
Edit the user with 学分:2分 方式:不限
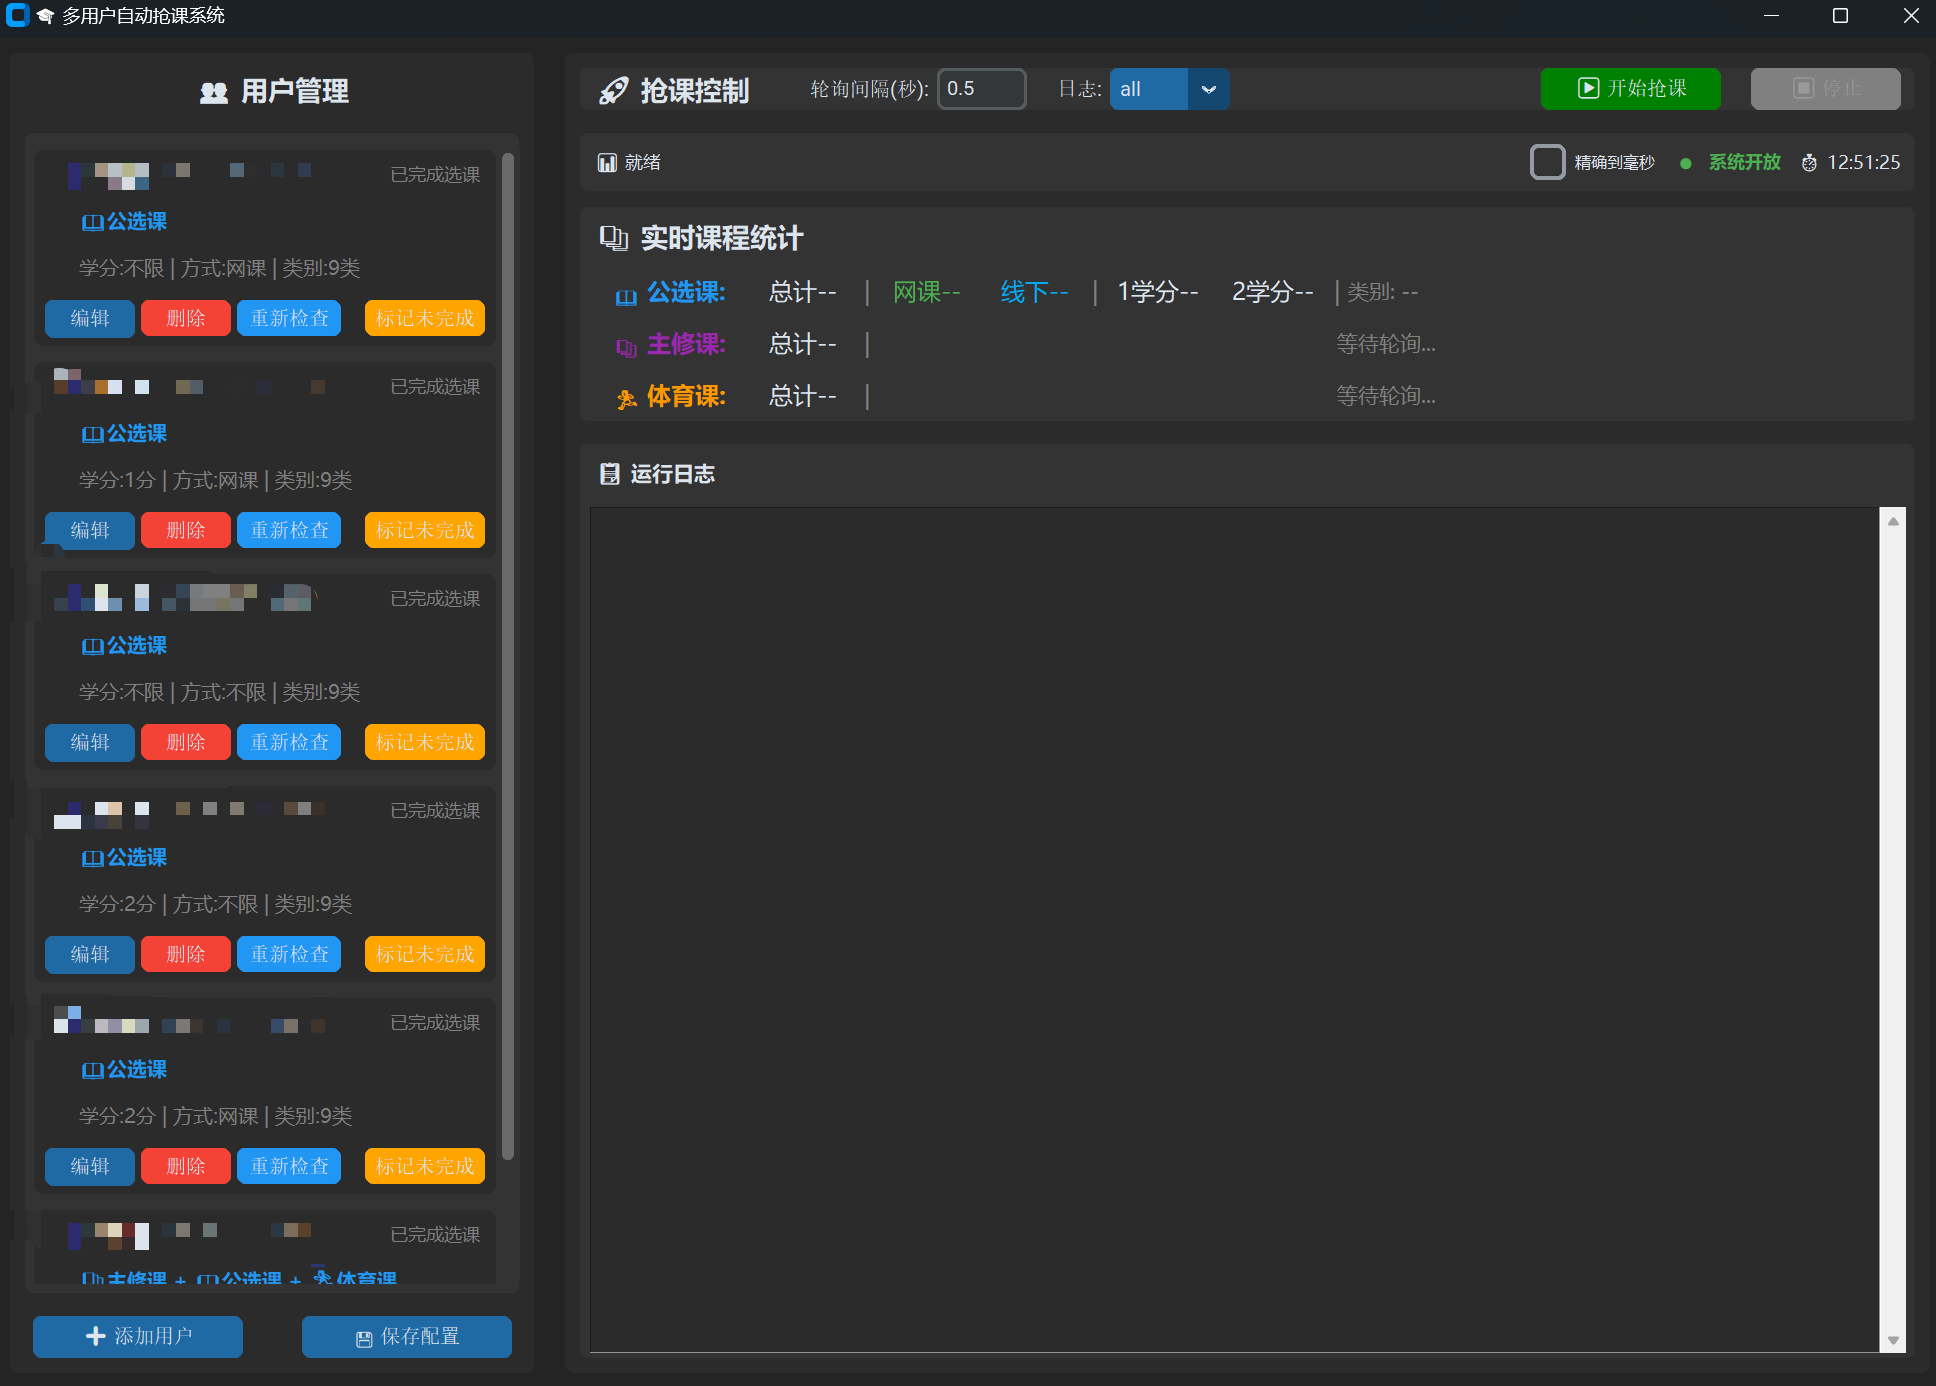[x=90, y=955]
